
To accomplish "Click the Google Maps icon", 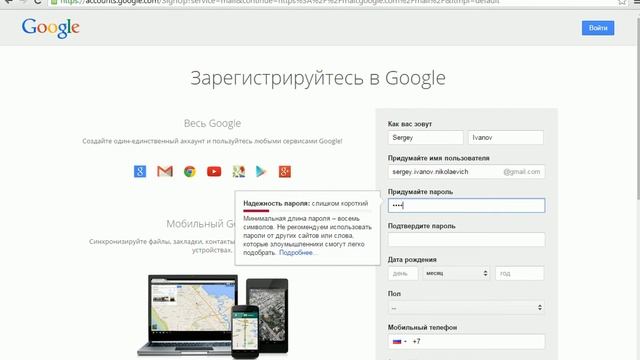I will pos(239,171).
